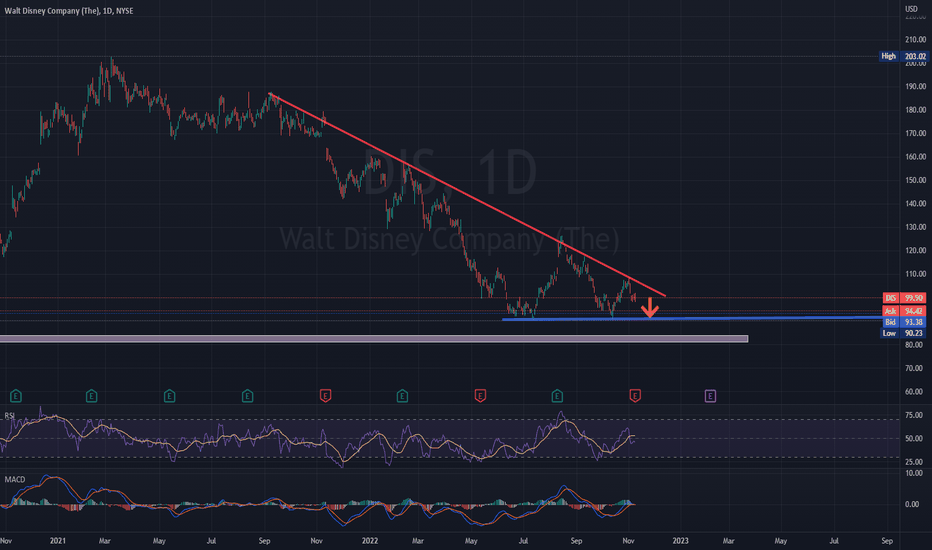Viewport: 932px width, 550px height.
Task: Click the Low 90.23 price label
Action: coord(903,333)
